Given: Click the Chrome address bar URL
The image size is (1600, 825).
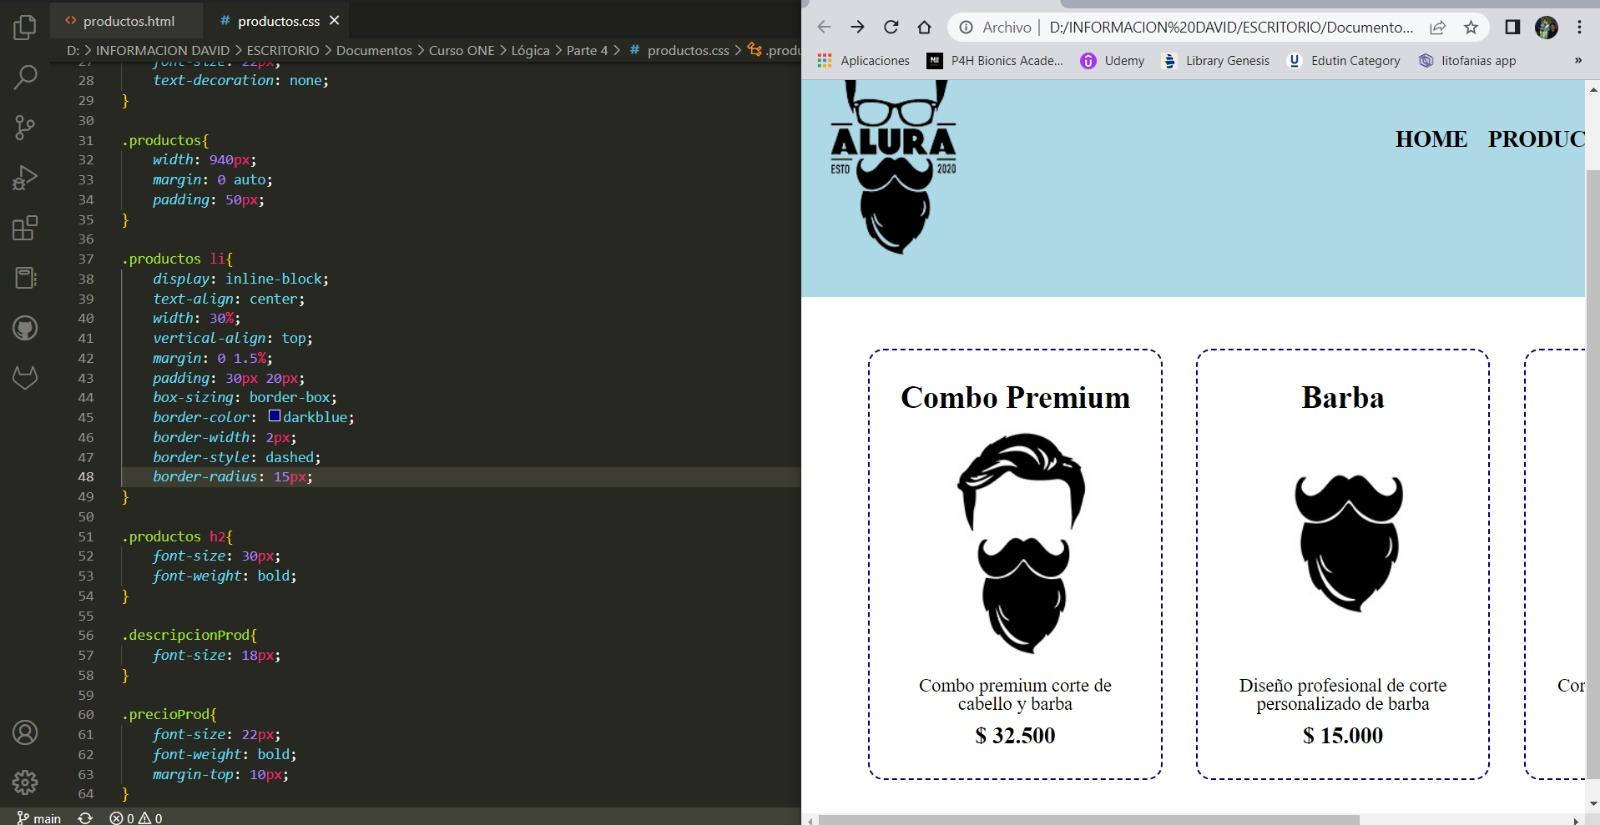Looking at the screenshot, I should click(1231, 27).
